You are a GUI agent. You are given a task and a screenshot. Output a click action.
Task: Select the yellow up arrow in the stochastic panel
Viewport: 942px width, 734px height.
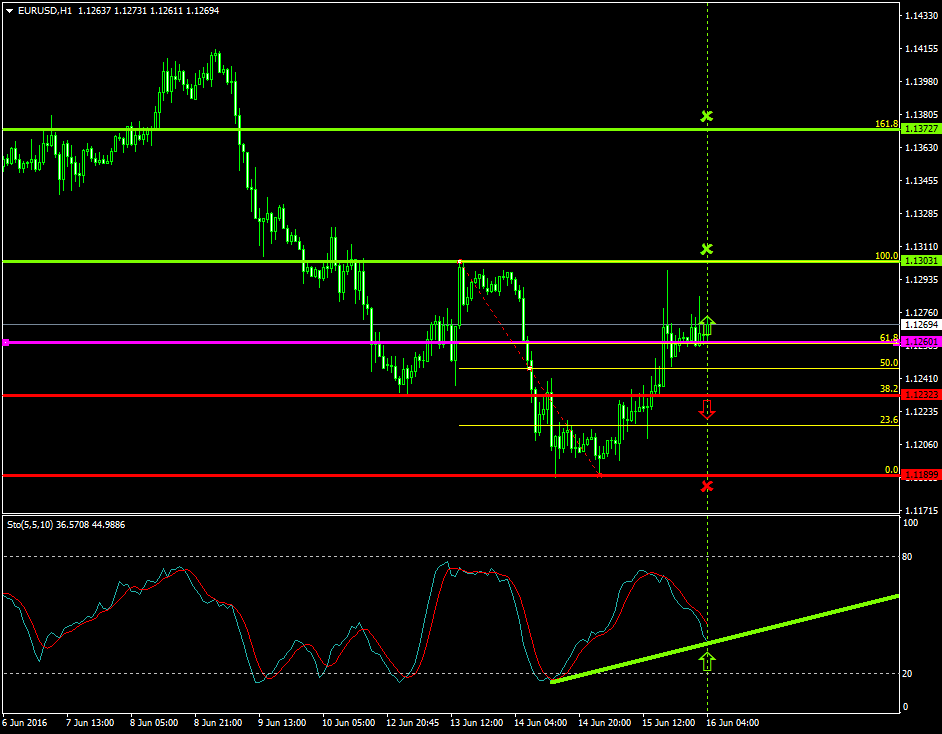(708, 660)
